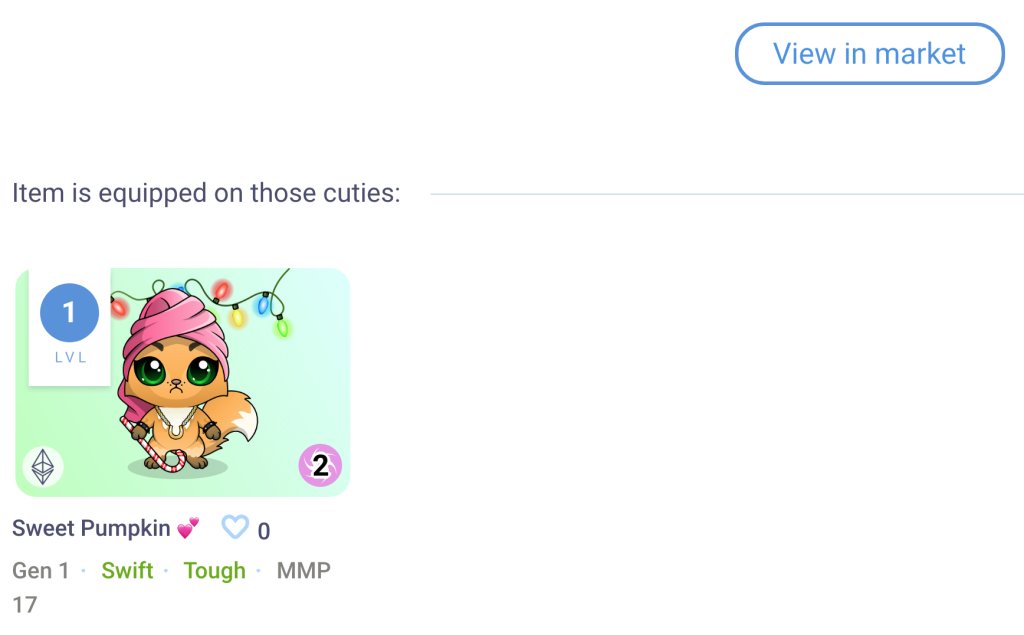Click the Gen 1 label
This screenshot has width=1024, height=635.
click(41, 571)
